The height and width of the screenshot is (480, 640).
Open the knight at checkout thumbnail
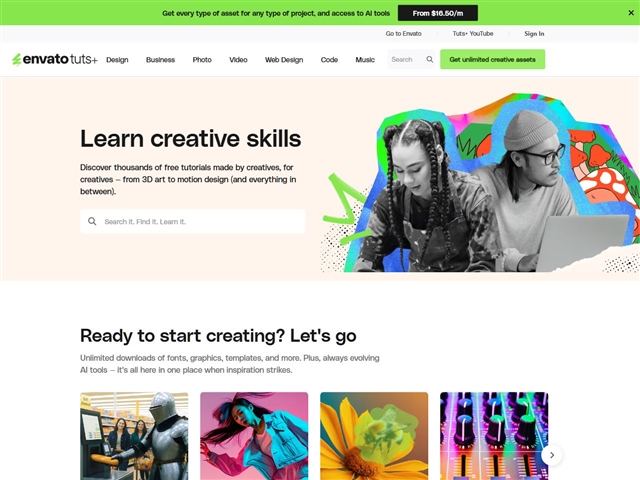click(x=134, y=436)
